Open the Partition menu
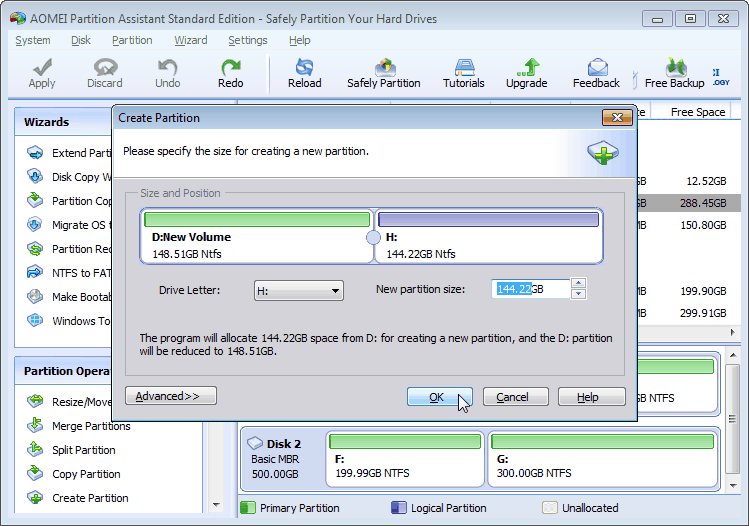 pyautogui.click(x=132, y=41)
